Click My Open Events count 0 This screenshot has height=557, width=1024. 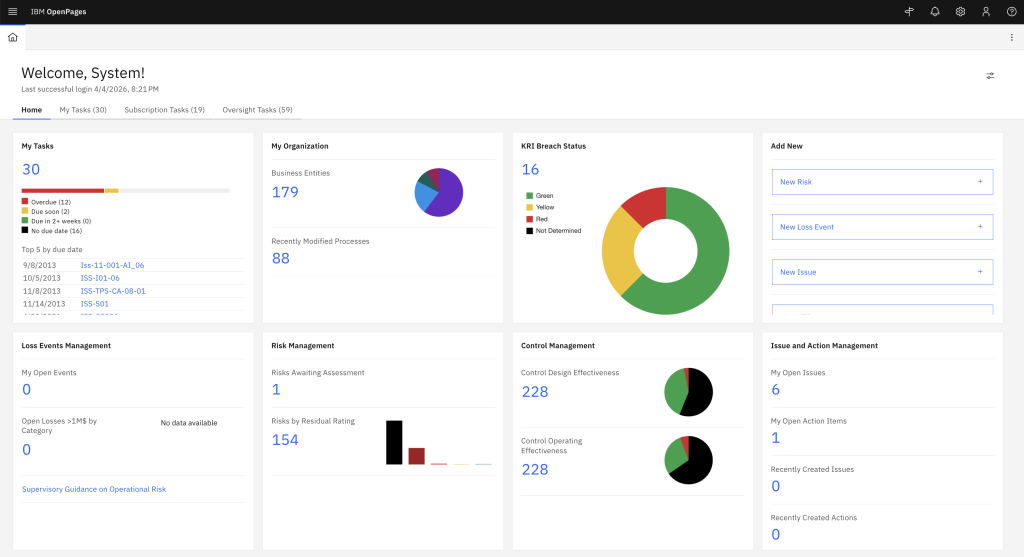coord(26,390)
